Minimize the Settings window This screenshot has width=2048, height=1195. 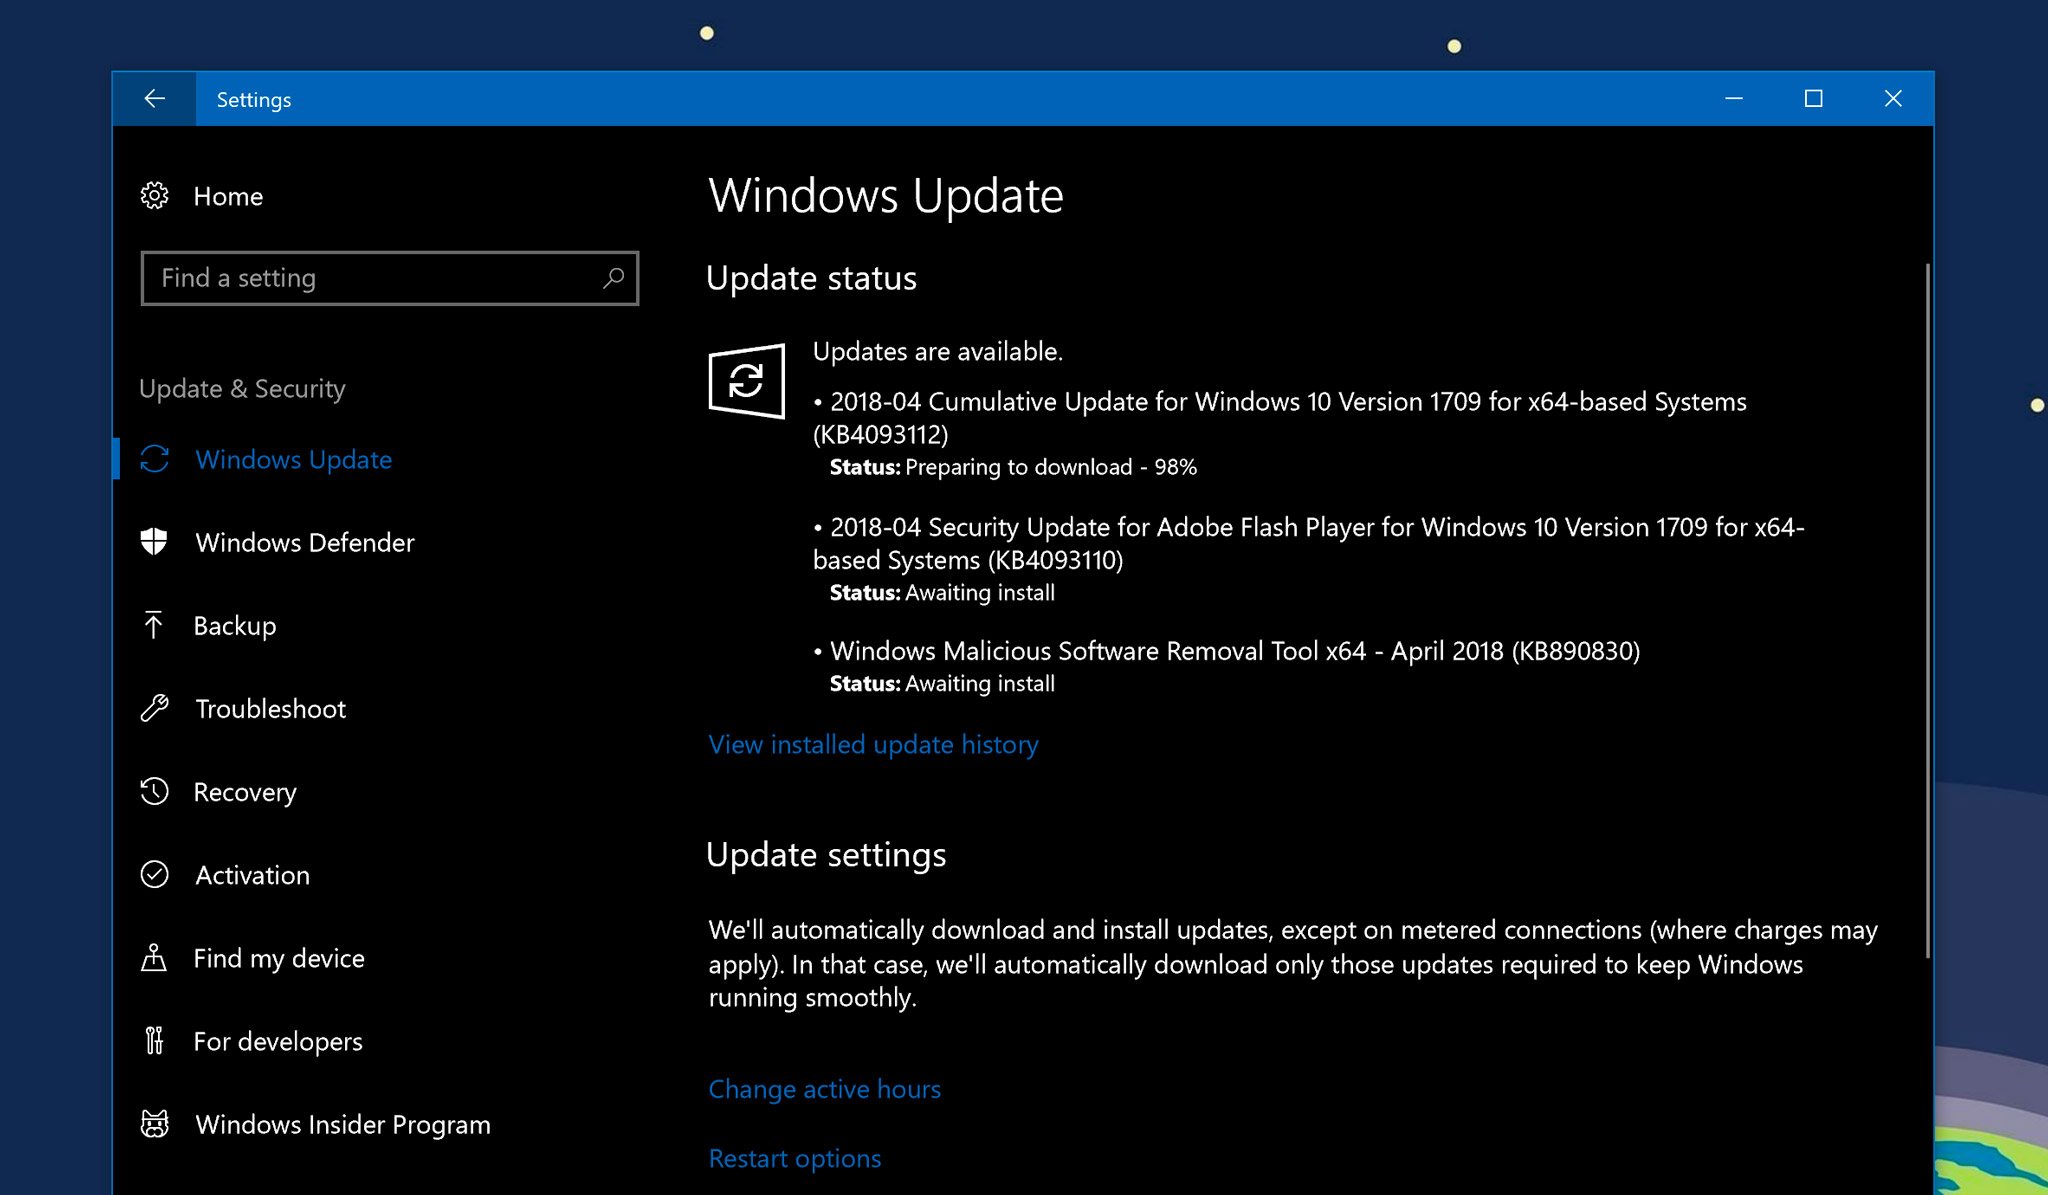pos(1734,98)
